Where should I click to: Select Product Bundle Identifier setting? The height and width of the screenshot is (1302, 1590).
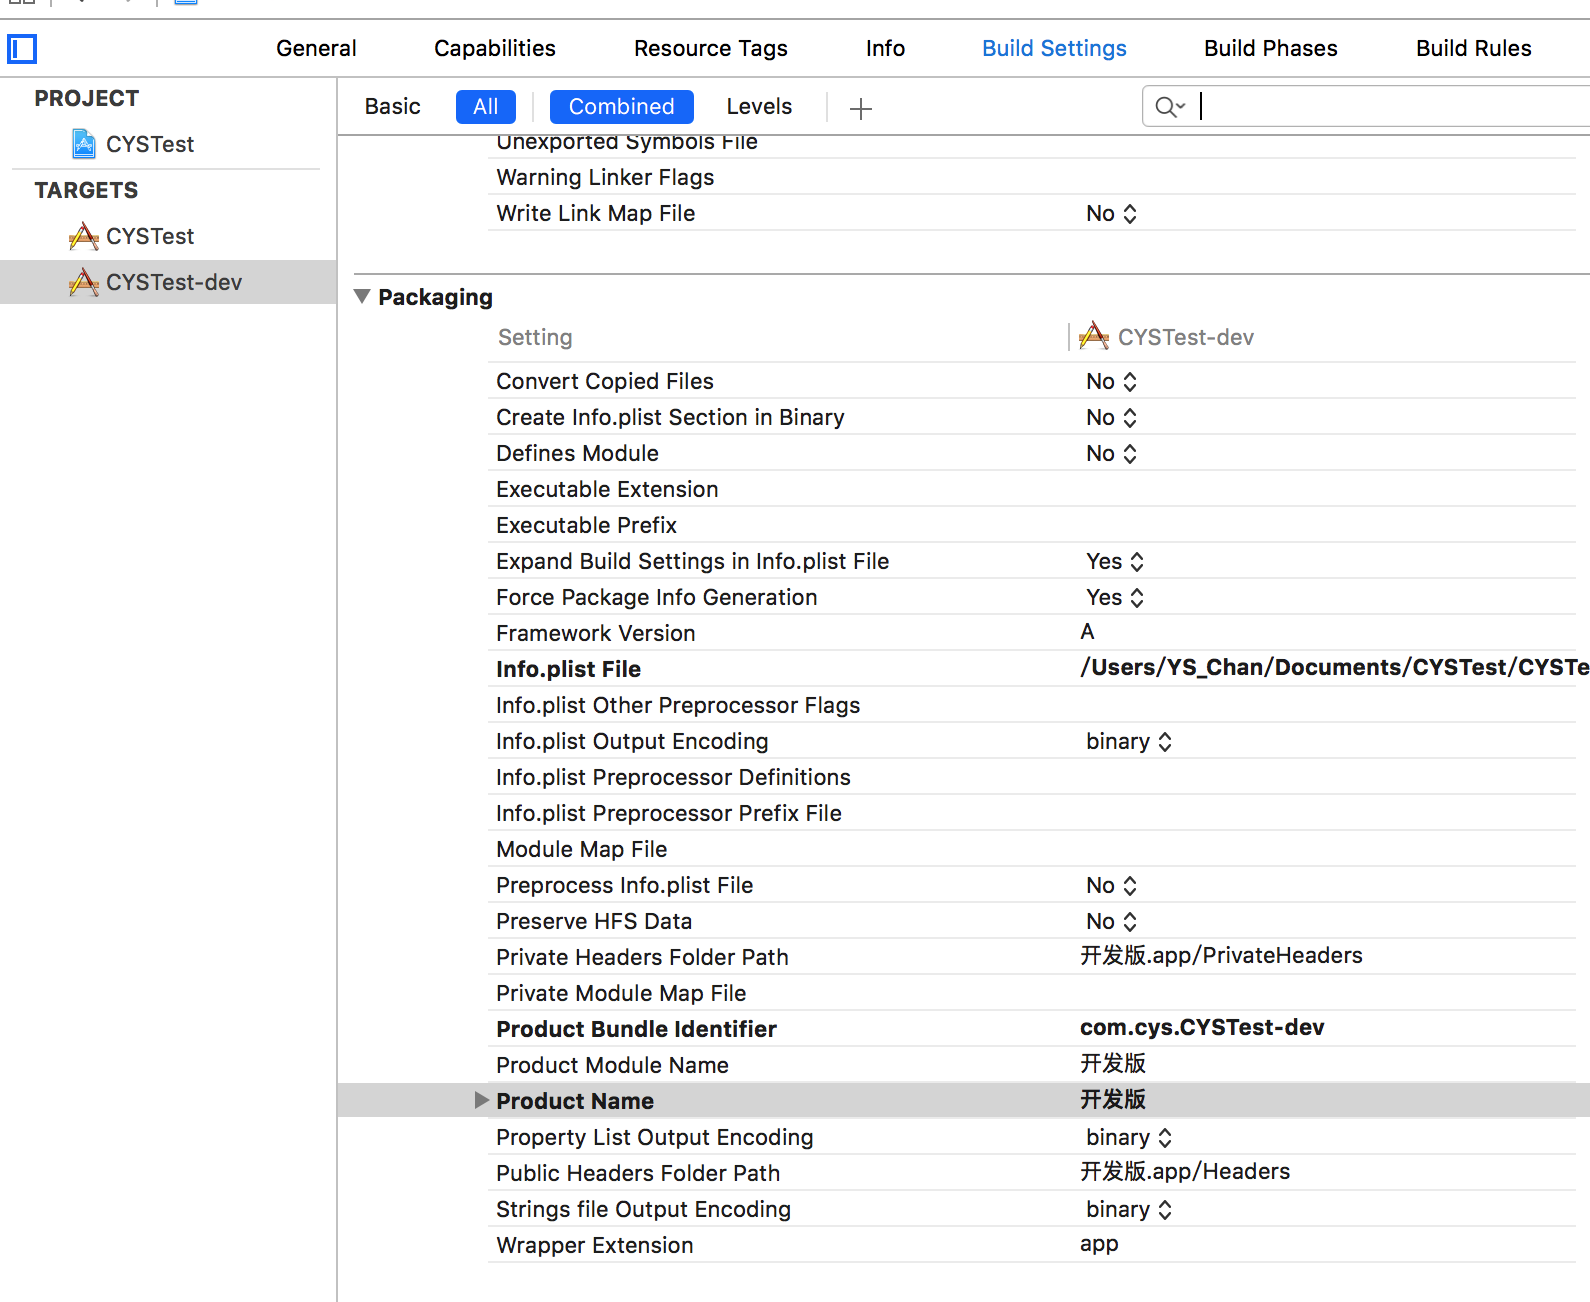(636, 1029)
